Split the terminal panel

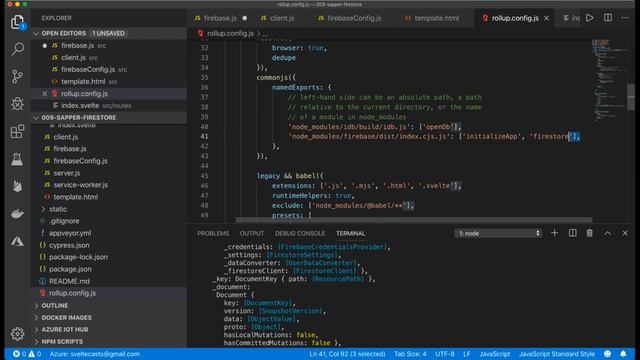coord(572,233)
